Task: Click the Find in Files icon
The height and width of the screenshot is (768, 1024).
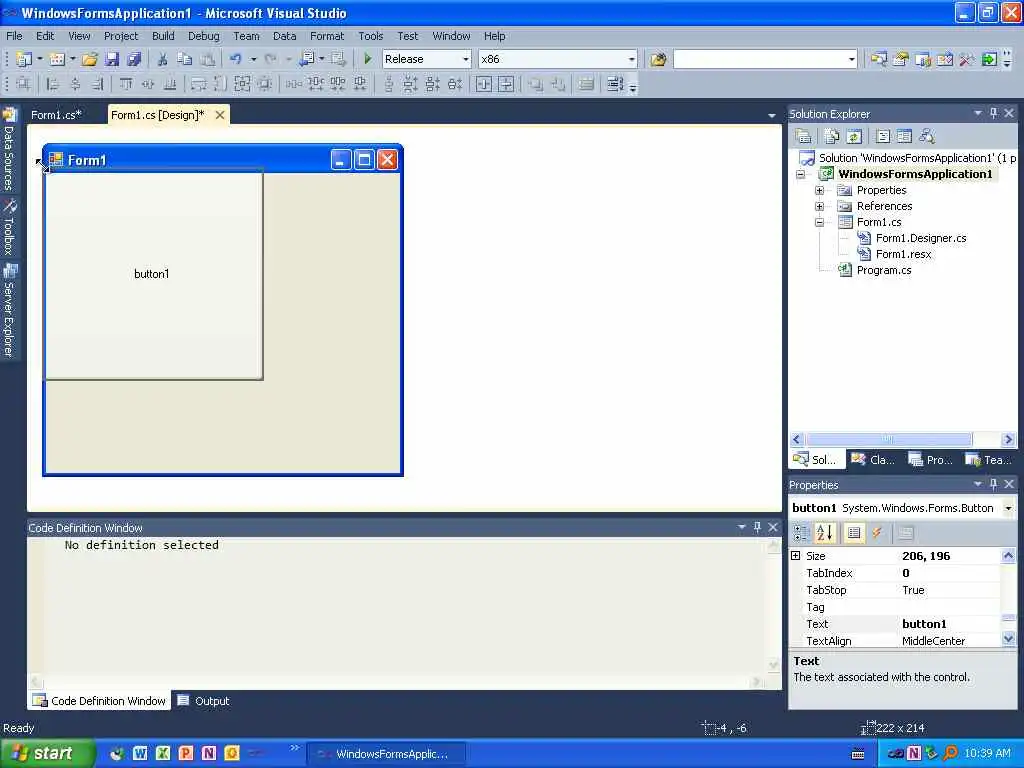Action: click(658, 59)
